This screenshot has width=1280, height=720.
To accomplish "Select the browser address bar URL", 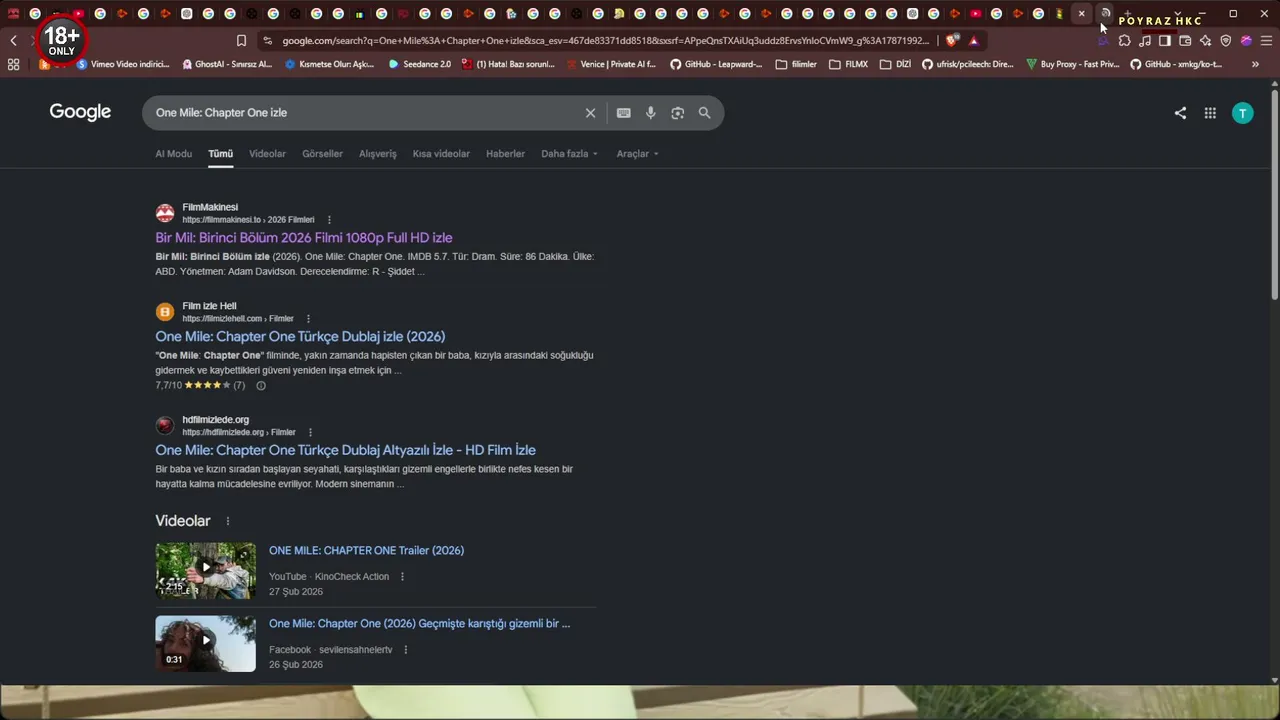I will 606,41.
